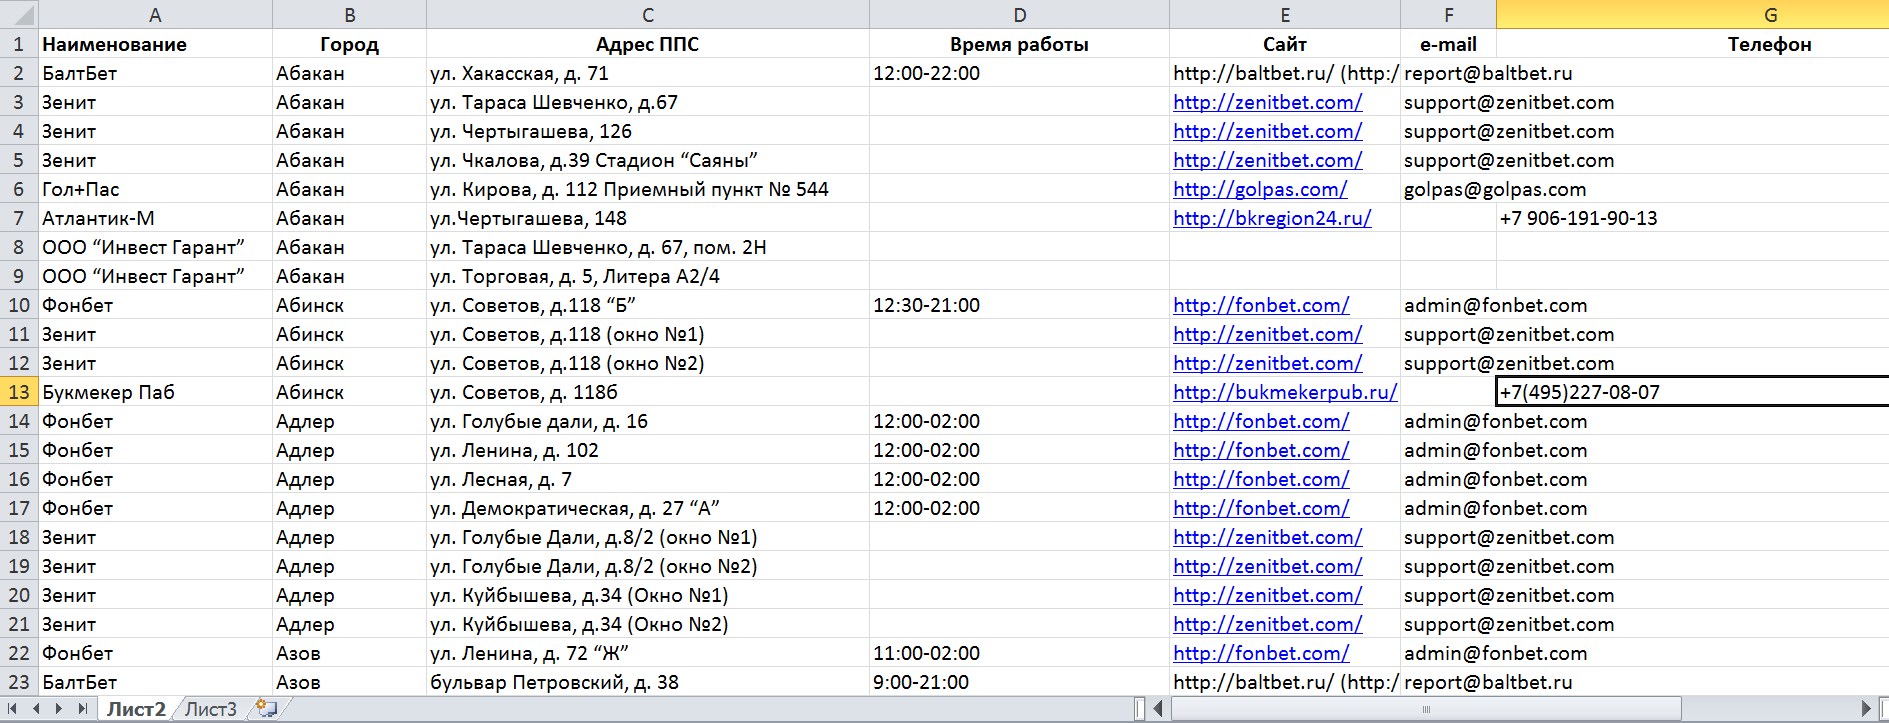Viewport: 1889px width, 723px height.
Task: Select the cell 'ул. Ленина, д. 102'
Action: [x=648, y=450]
